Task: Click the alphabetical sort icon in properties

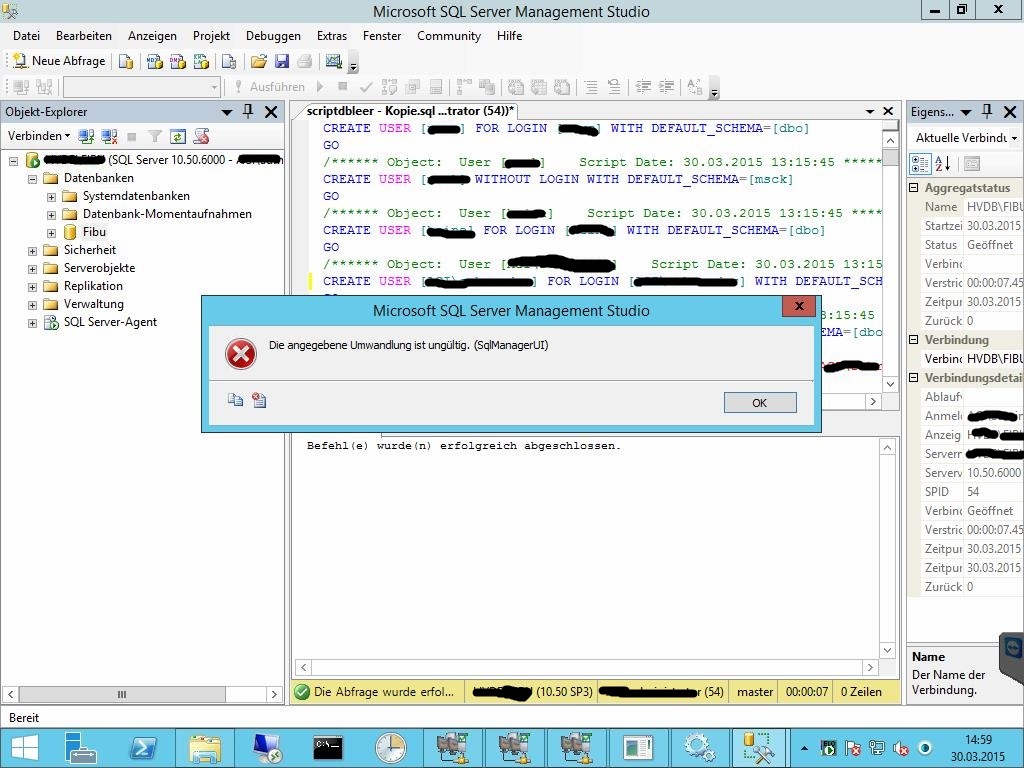Action: 942,163
